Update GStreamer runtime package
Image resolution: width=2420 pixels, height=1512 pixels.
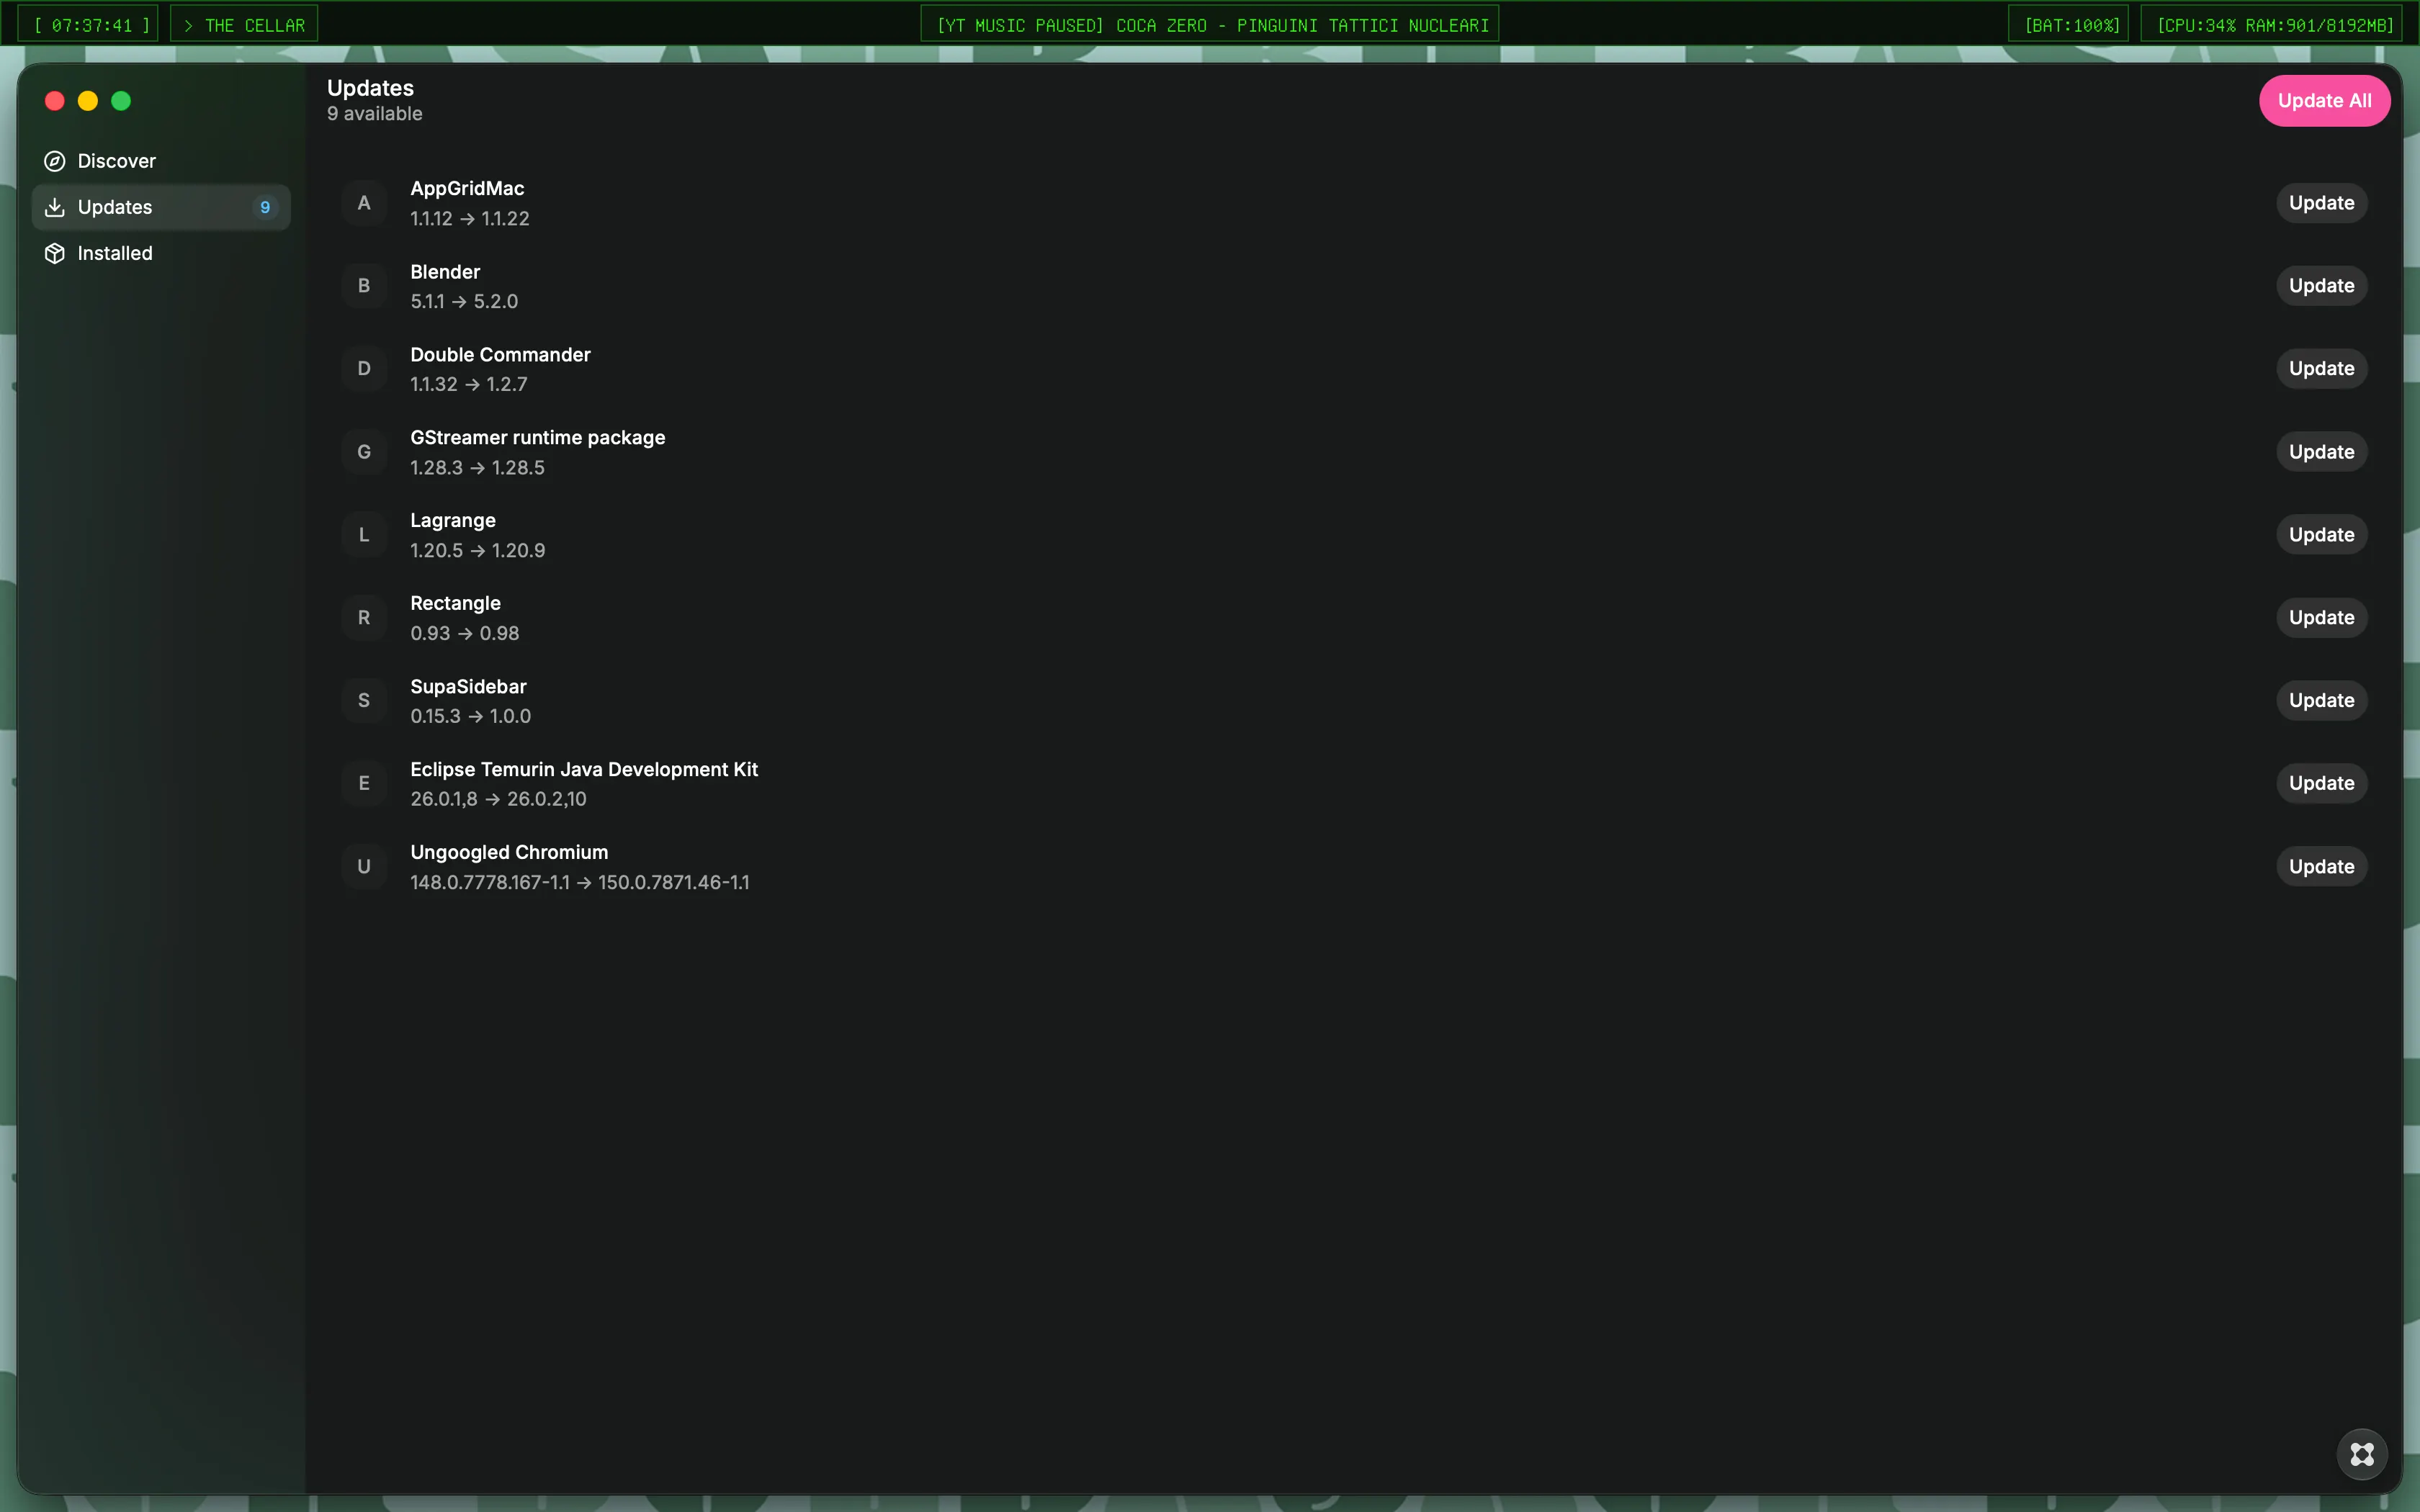[x=2321, y=452]
